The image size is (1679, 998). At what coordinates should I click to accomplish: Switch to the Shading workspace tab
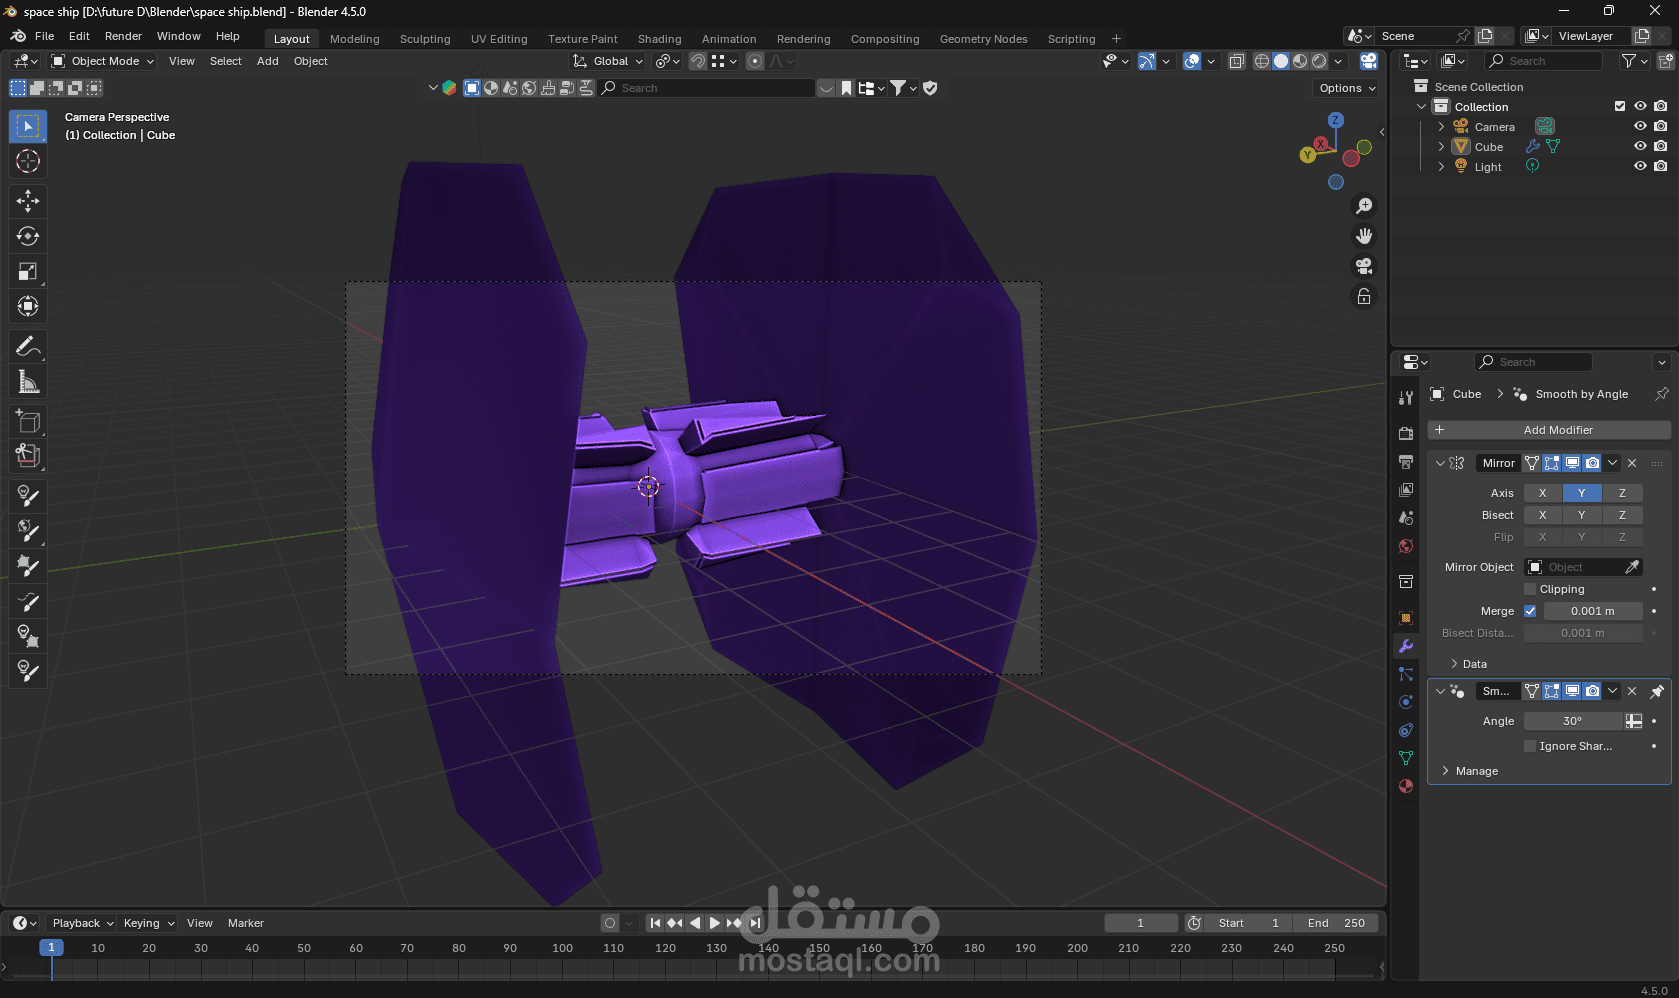659,39
